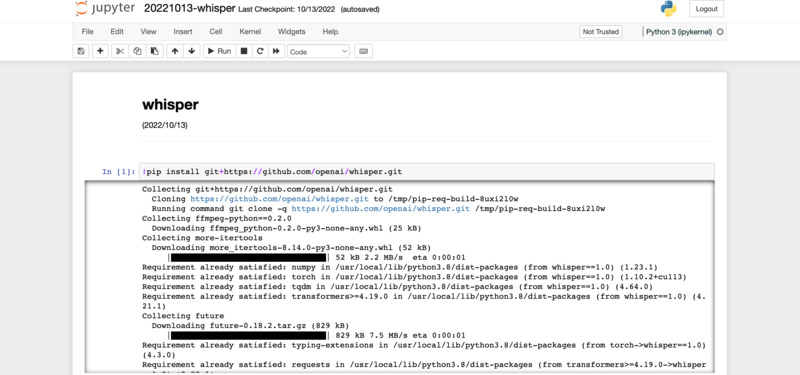800x375 pixels.
Task: Toggle the Not Trusted notebook indicator
Action: point(601,32)
